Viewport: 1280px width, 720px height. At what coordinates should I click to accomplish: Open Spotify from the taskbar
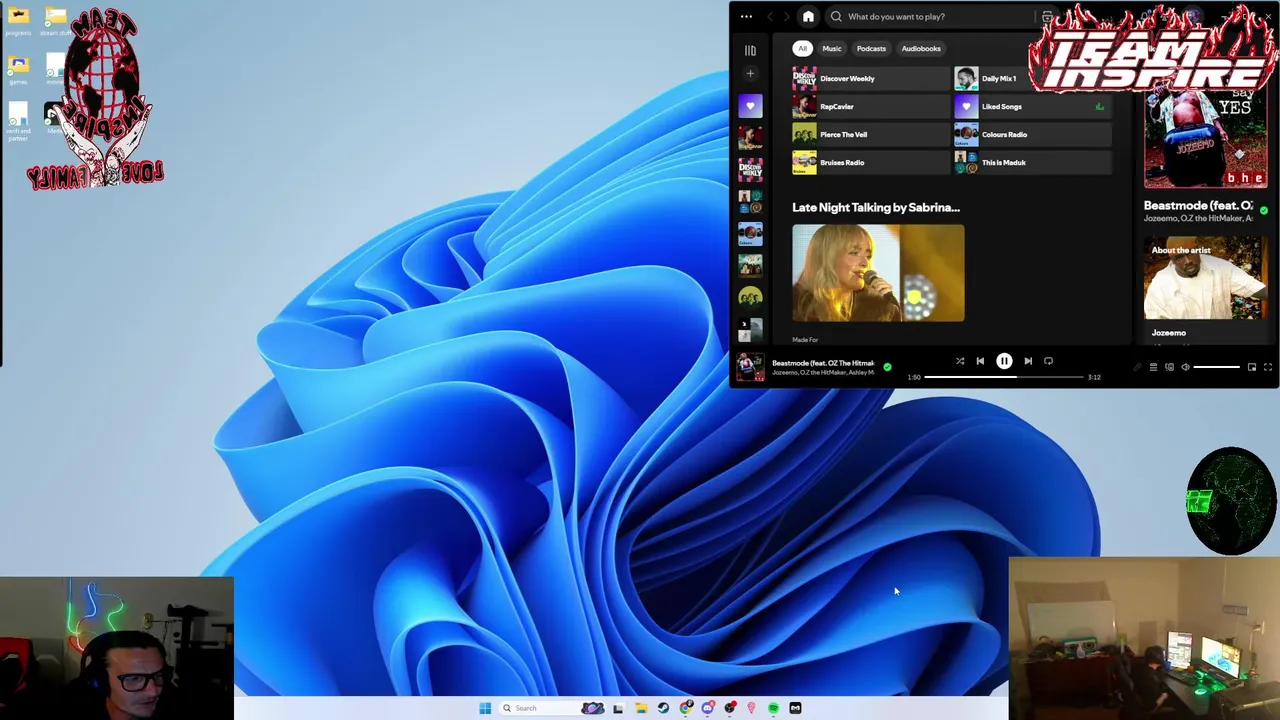773,708
